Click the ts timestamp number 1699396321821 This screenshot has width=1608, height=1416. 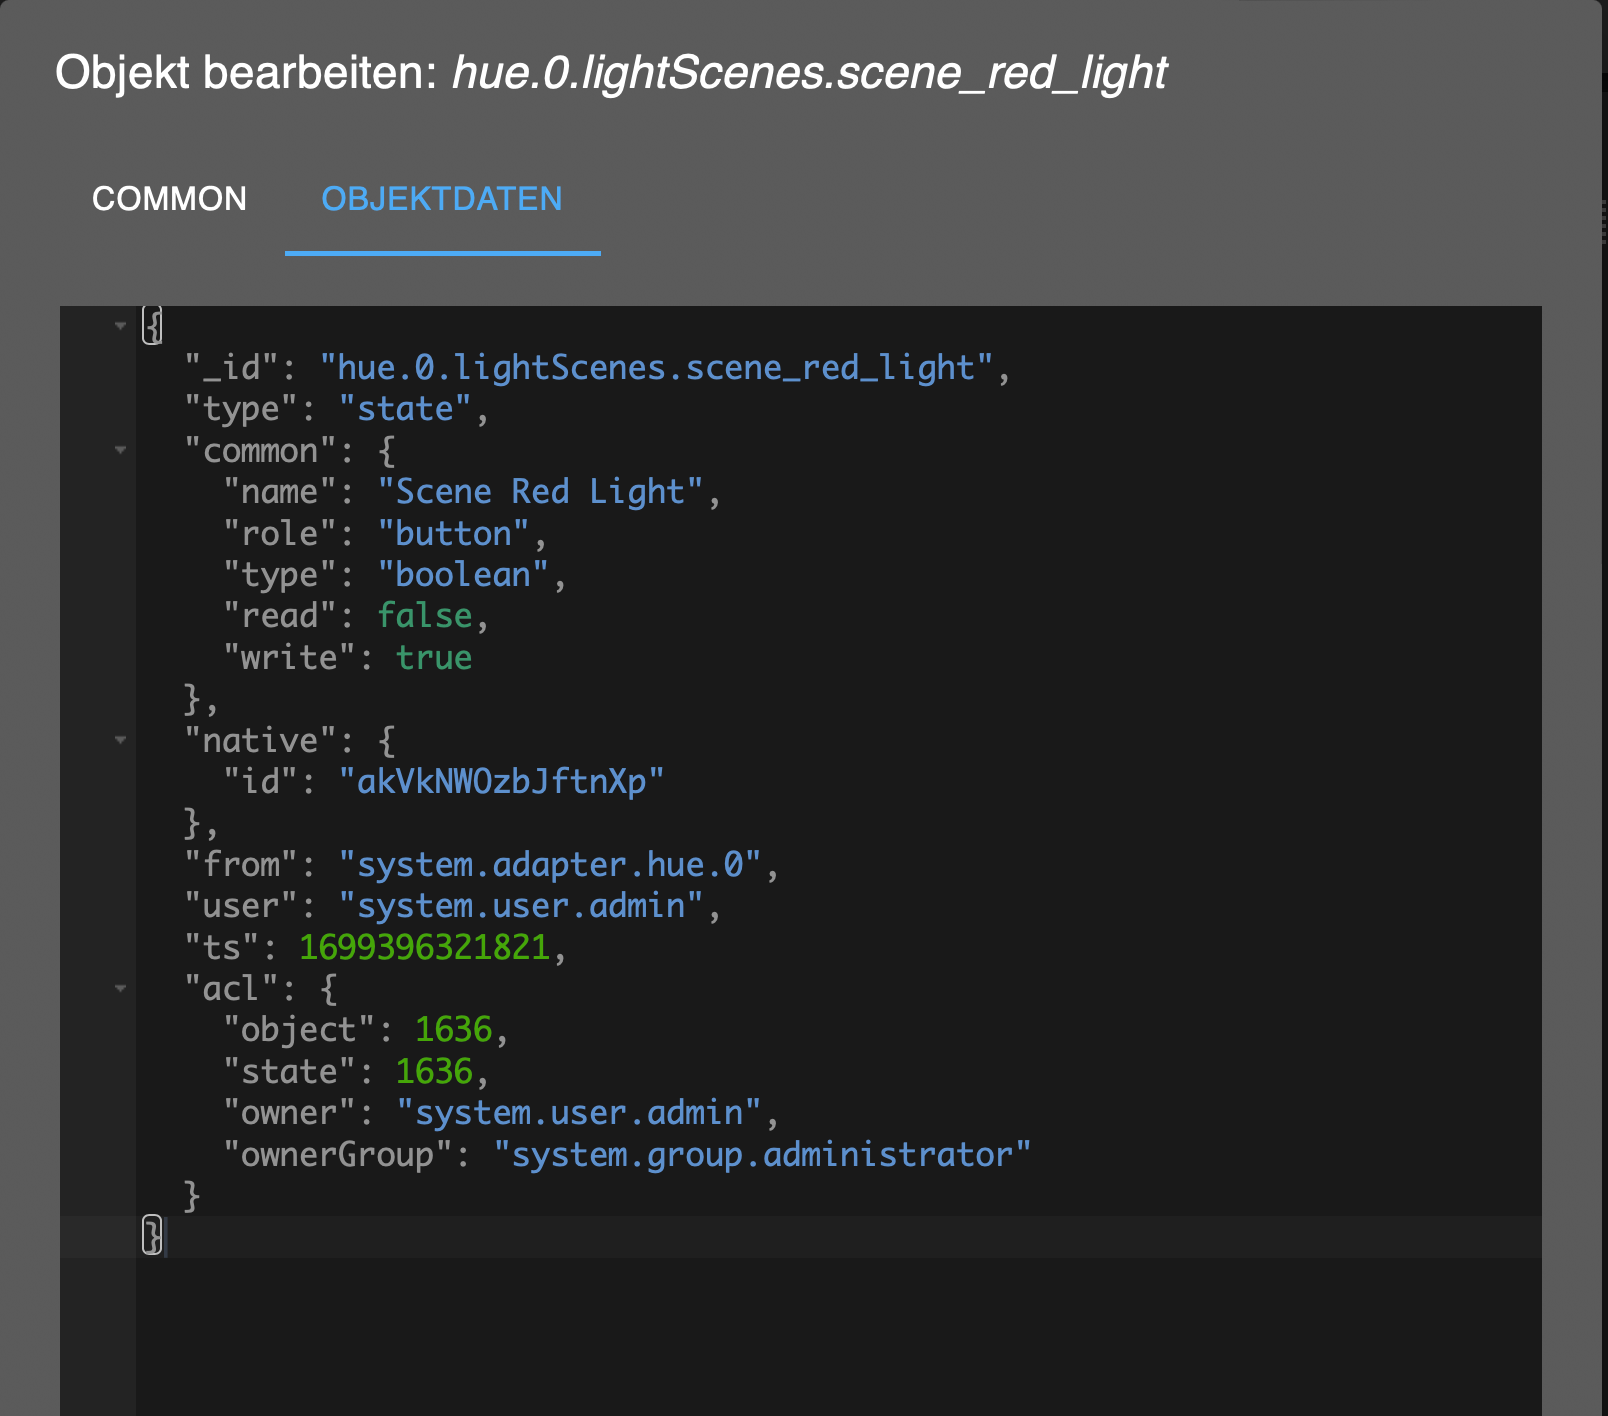click(425, 947)
